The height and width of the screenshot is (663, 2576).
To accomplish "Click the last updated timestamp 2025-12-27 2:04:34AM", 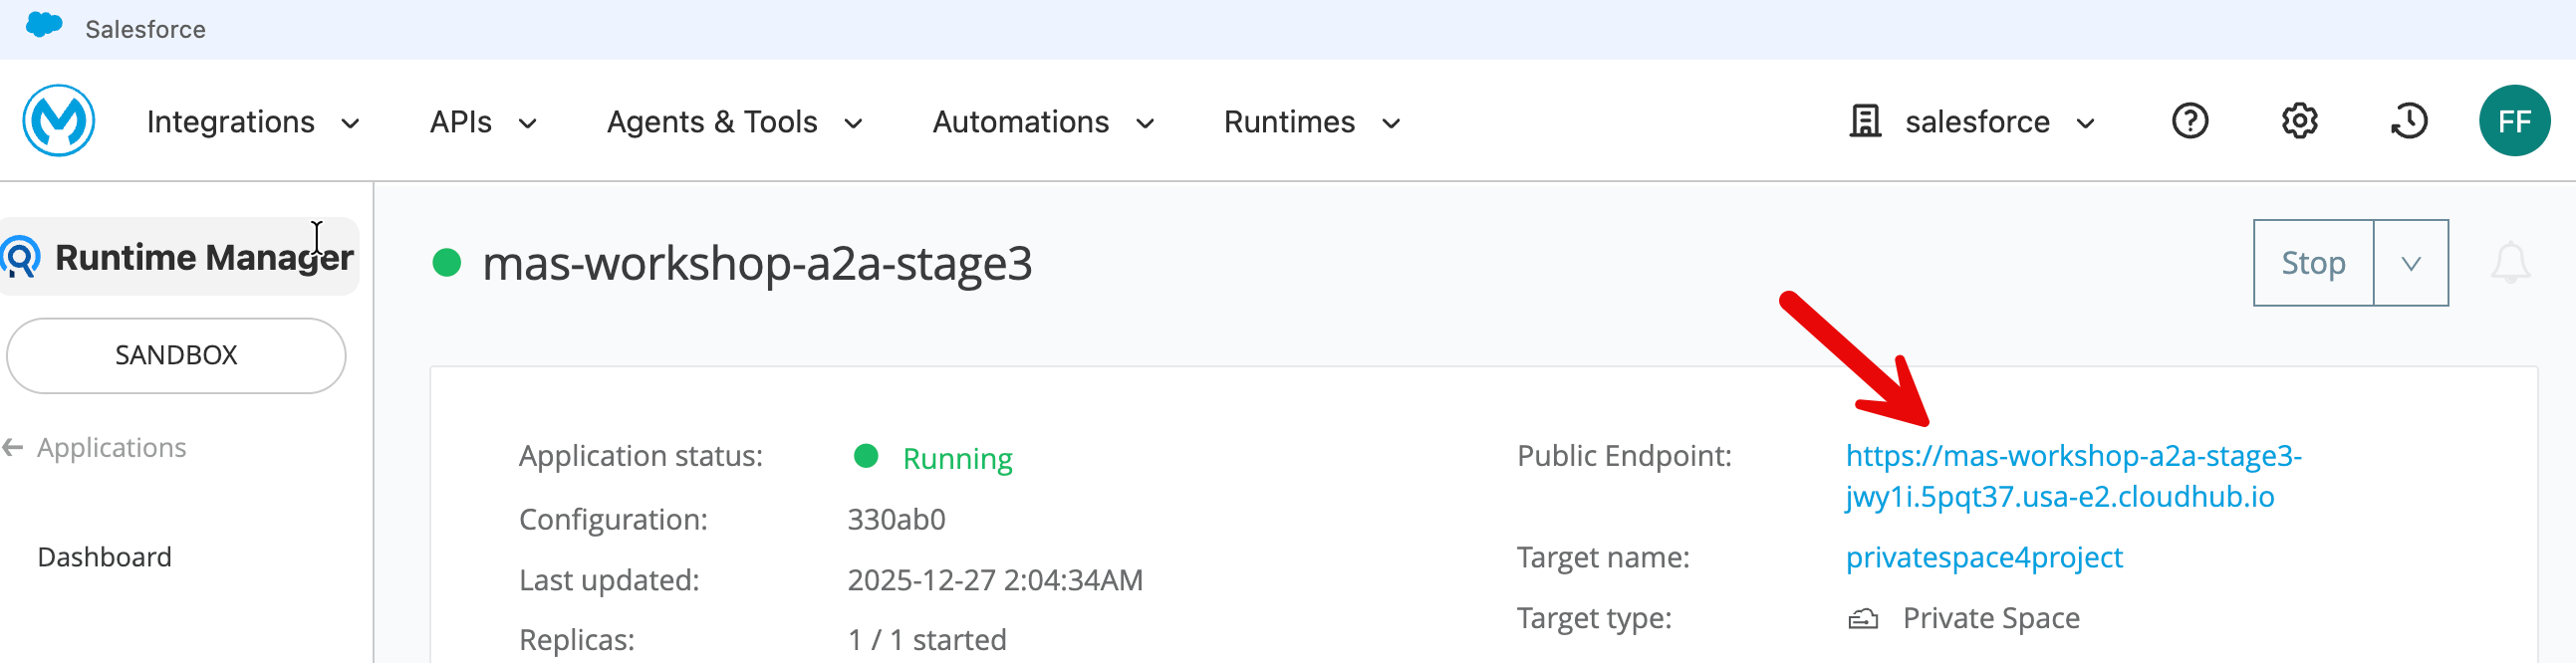I will [x=995, y=581].
